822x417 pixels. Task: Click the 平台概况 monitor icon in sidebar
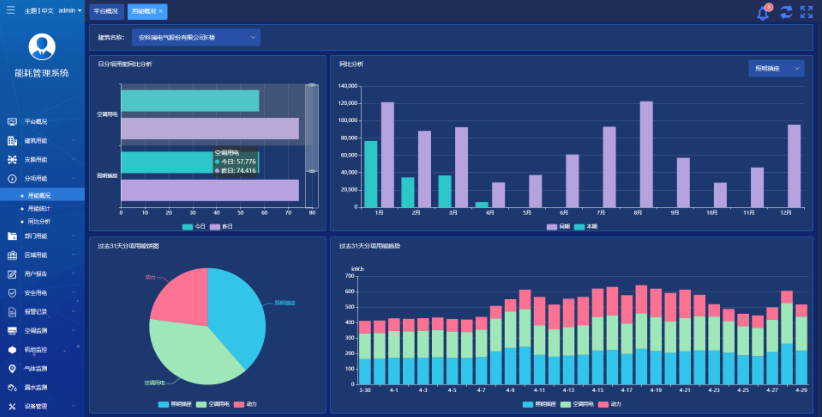pyautogui.click(x=12, y=122)
